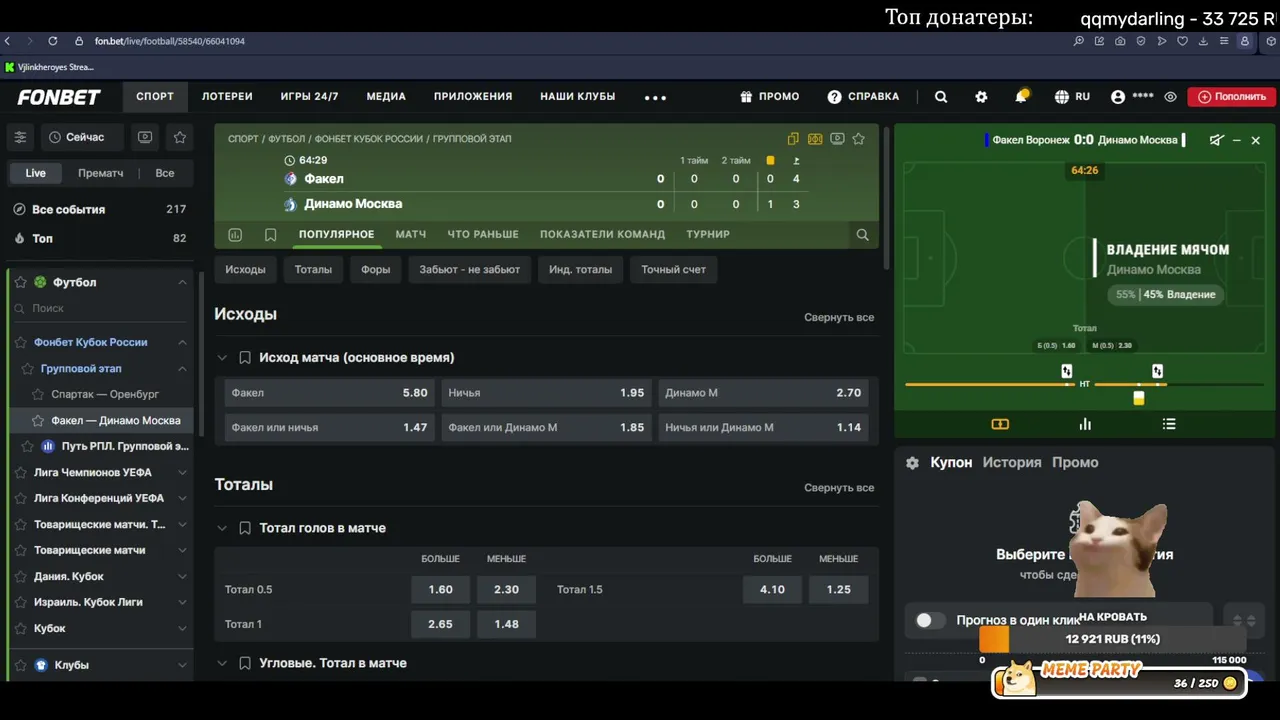Click Свернуть все next to Исходы
The image size is (1280, 720).
pos(839,318)
